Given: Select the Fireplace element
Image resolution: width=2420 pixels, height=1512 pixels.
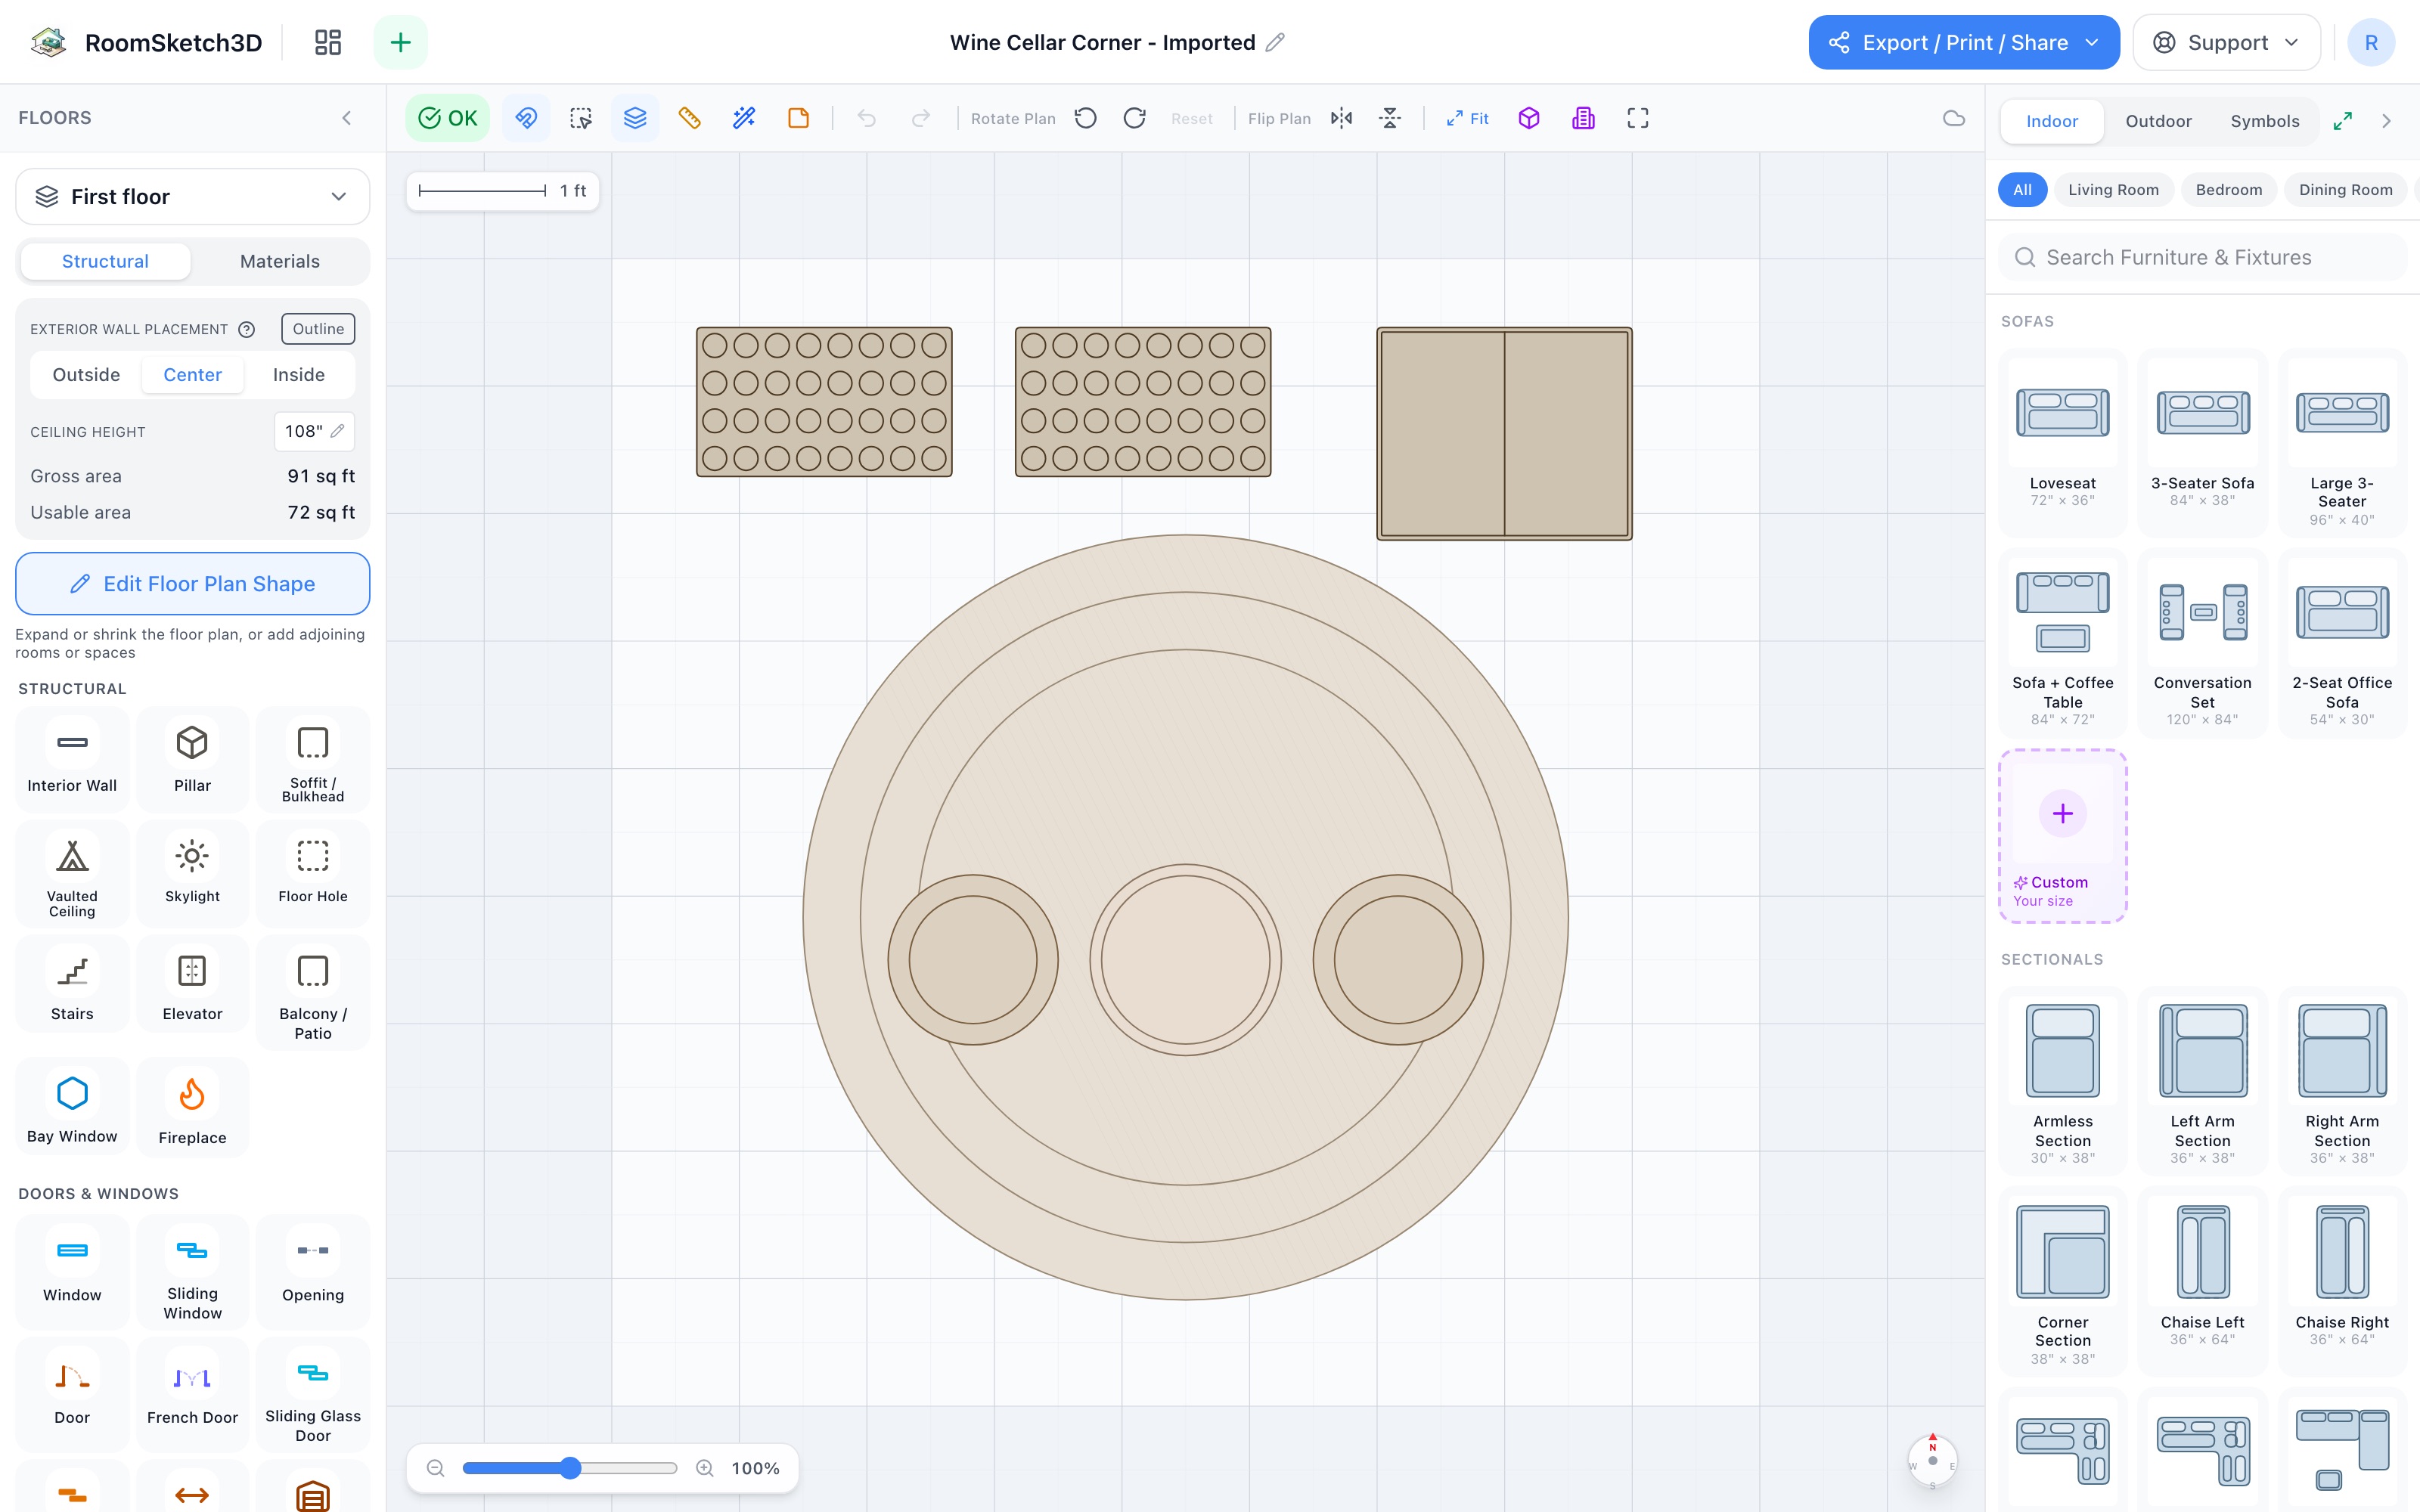Looking at the screenshot, I should 192,1108.
